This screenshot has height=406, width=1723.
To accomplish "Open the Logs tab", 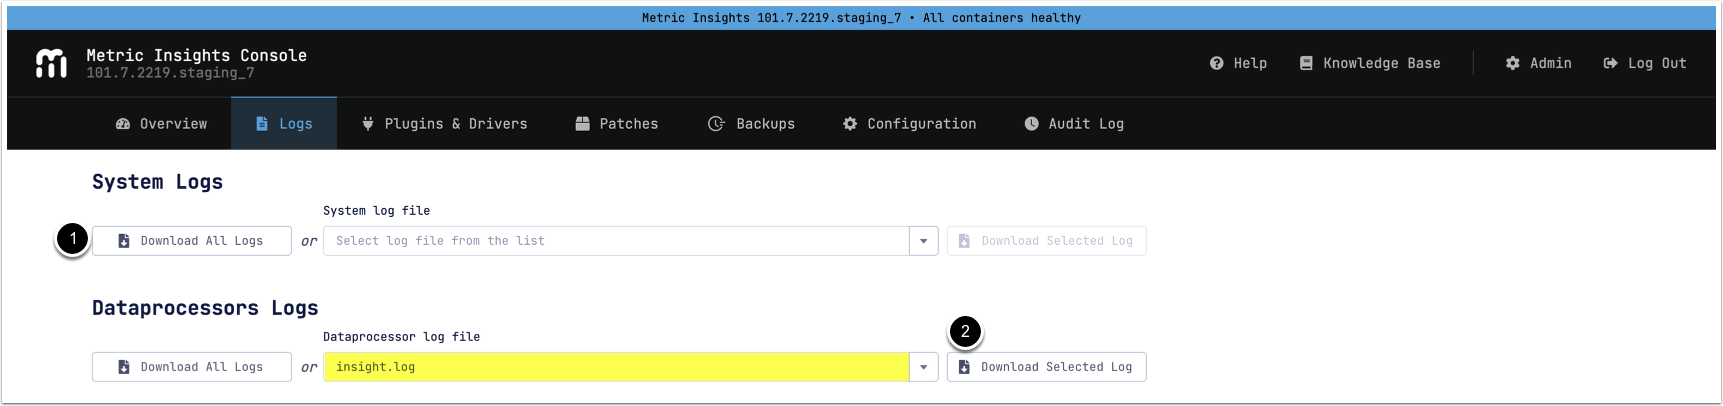I will coord(284,124).
